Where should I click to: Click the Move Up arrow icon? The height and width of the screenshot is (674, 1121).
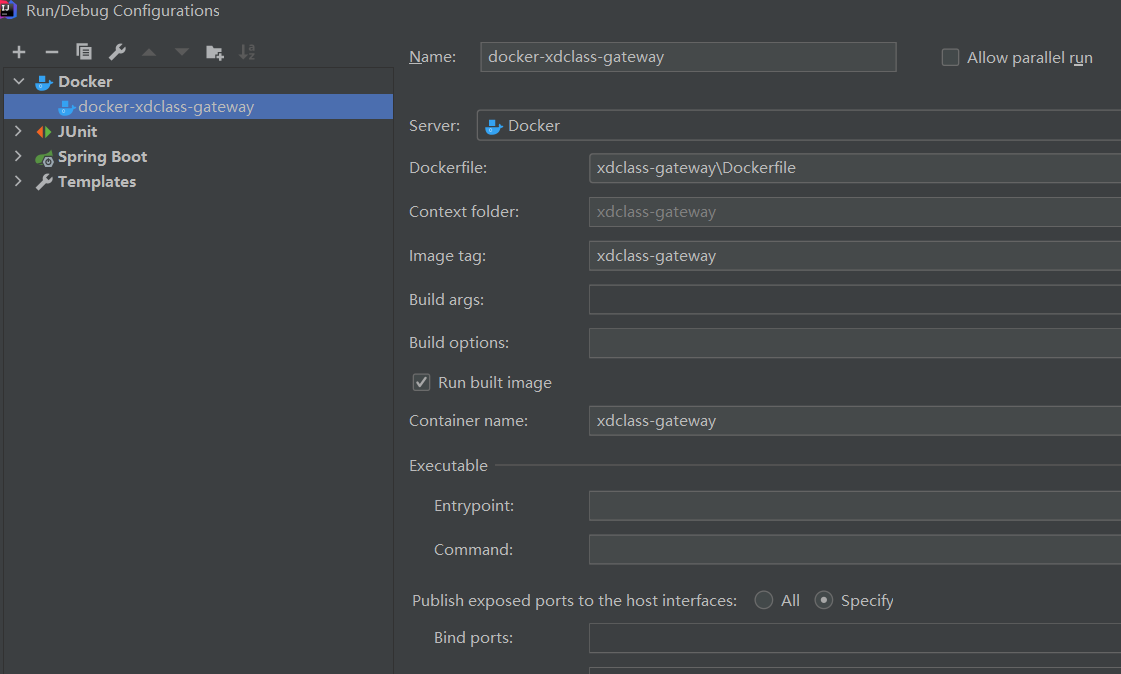[x=149, y=52]
